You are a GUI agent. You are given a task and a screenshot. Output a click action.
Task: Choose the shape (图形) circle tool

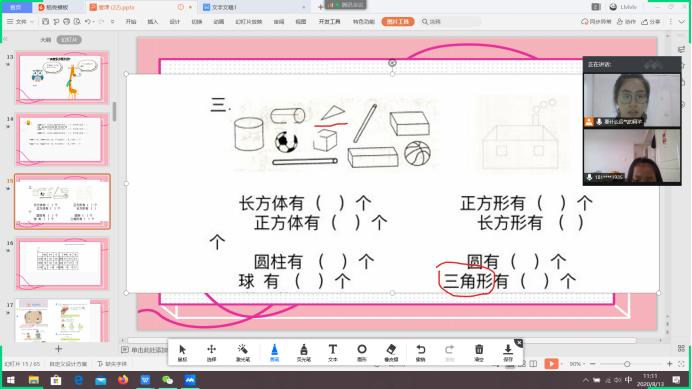(x=361, y=353)
